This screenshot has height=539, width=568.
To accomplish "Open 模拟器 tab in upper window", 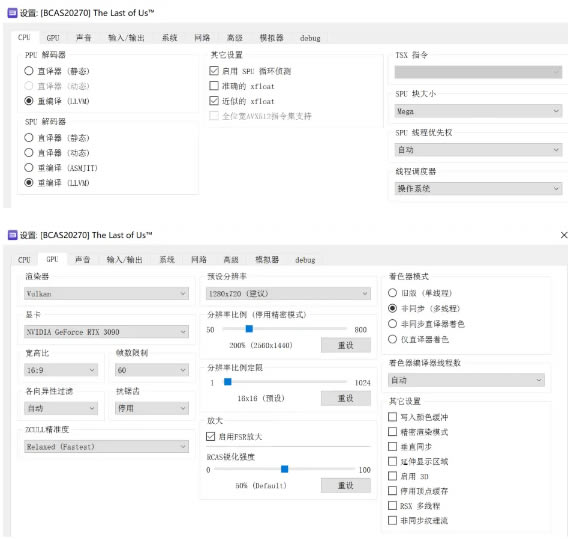I will [x=271, y=38].
